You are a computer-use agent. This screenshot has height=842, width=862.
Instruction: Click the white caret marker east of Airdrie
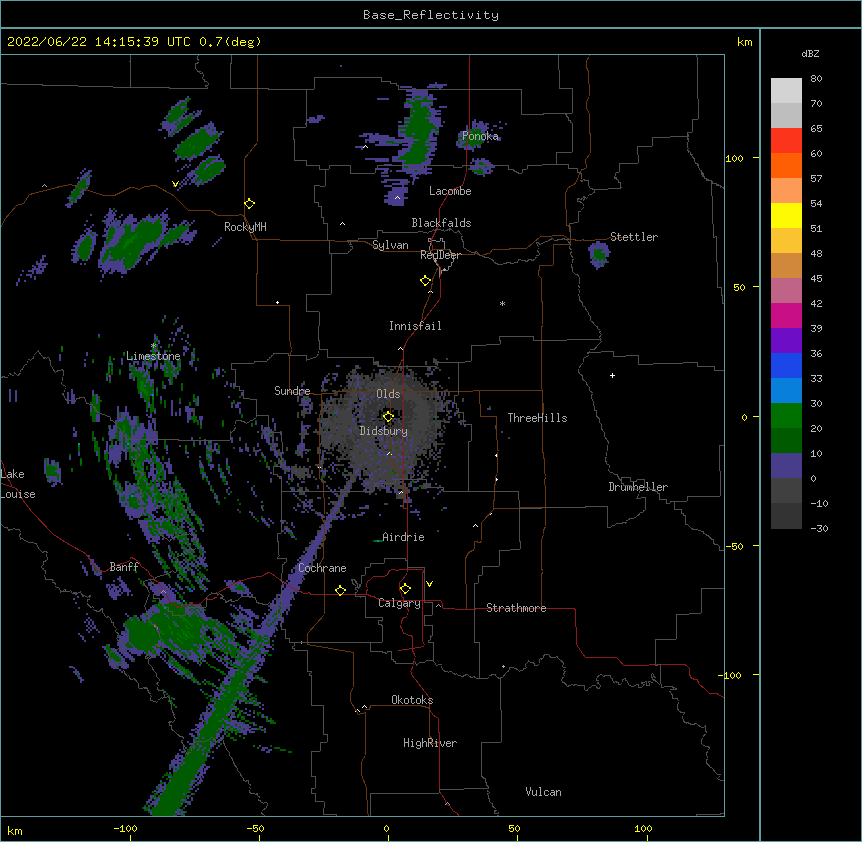(x=476, y=526)
